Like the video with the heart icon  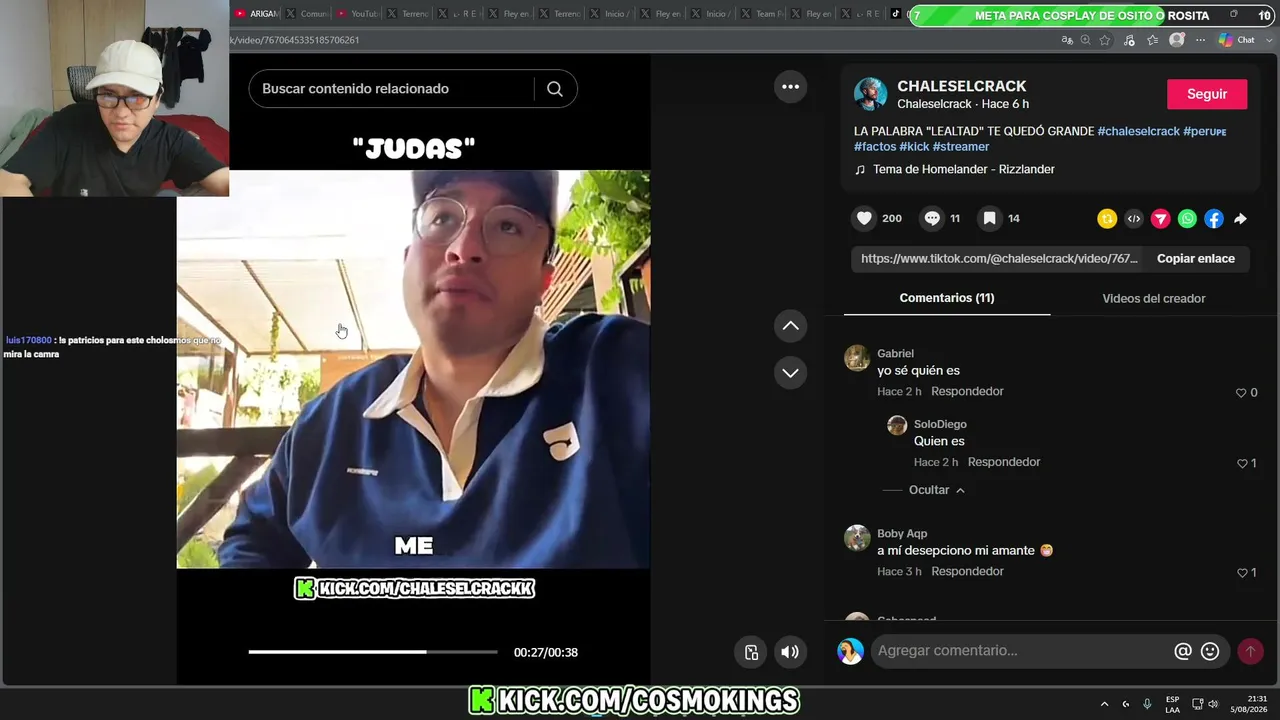865,218
